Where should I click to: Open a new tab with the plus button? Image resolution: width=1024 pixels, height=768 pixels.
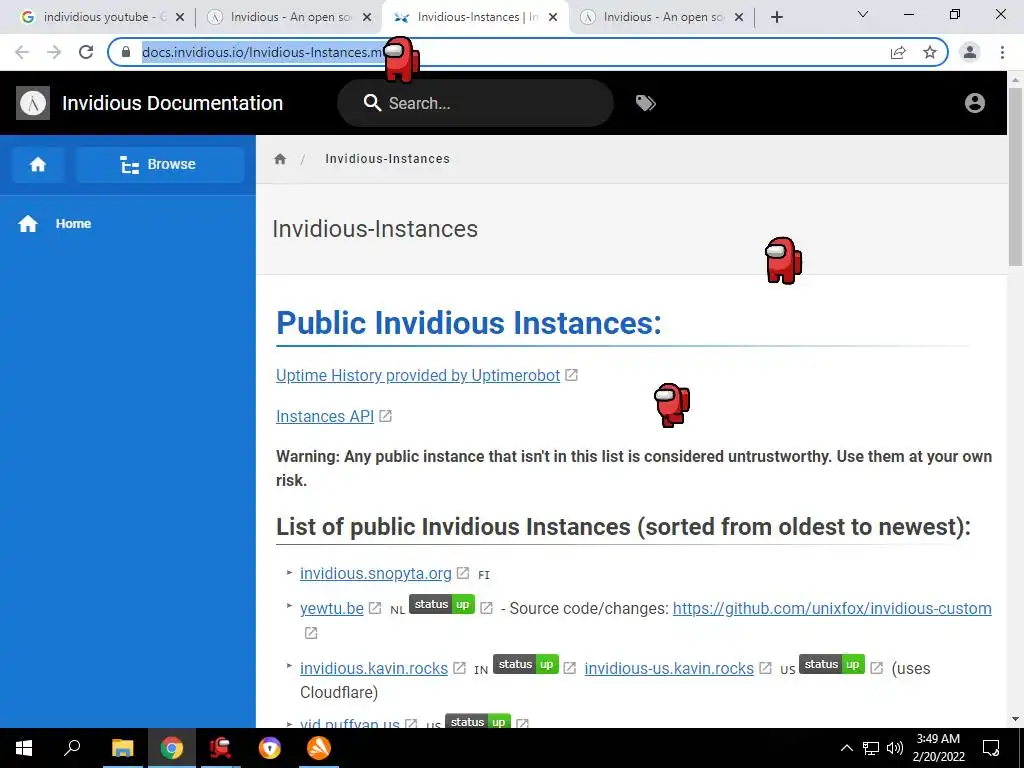pos(776,17)
